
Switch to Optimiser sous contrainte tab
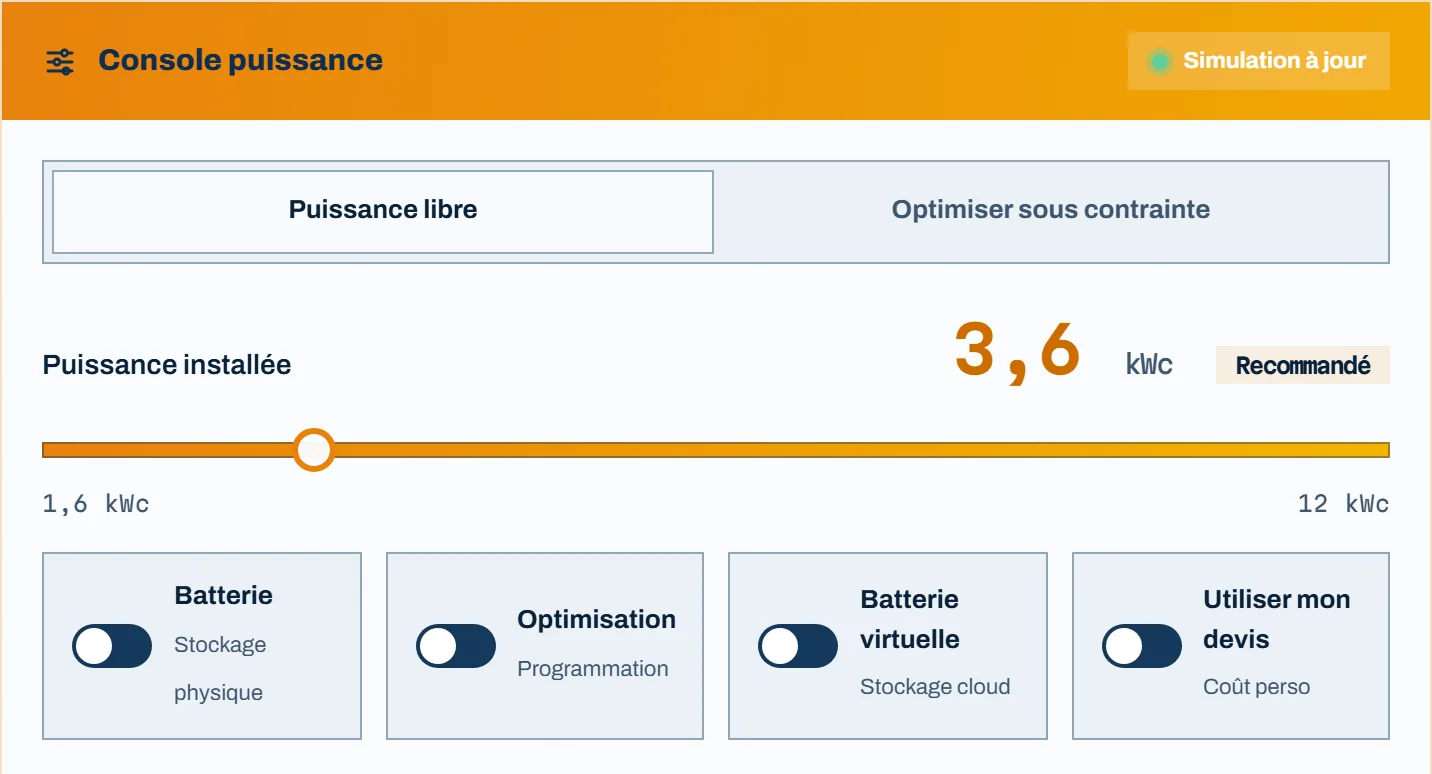tap(1051, 211)
